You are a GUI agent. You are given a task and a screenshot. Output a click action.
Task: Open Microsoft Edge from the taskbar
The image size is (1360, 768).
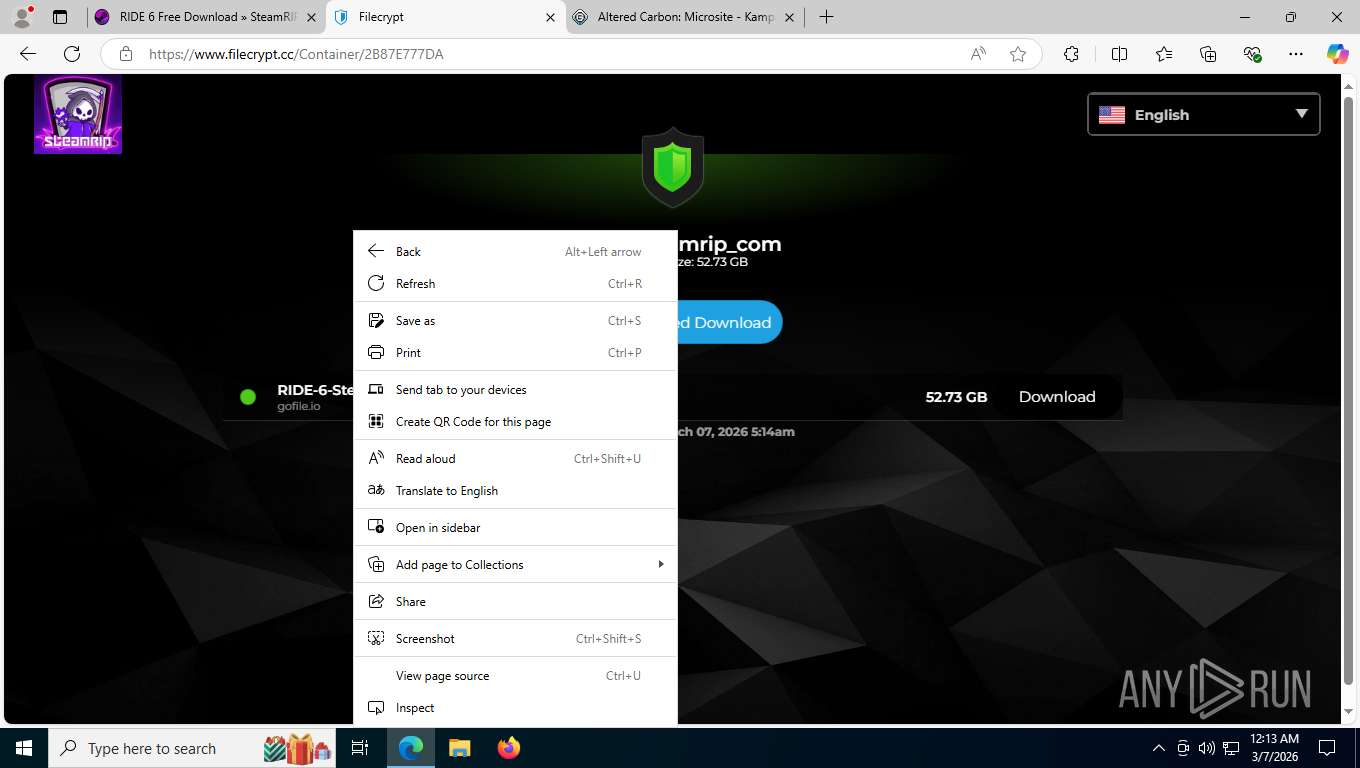[x=411, y=748]
